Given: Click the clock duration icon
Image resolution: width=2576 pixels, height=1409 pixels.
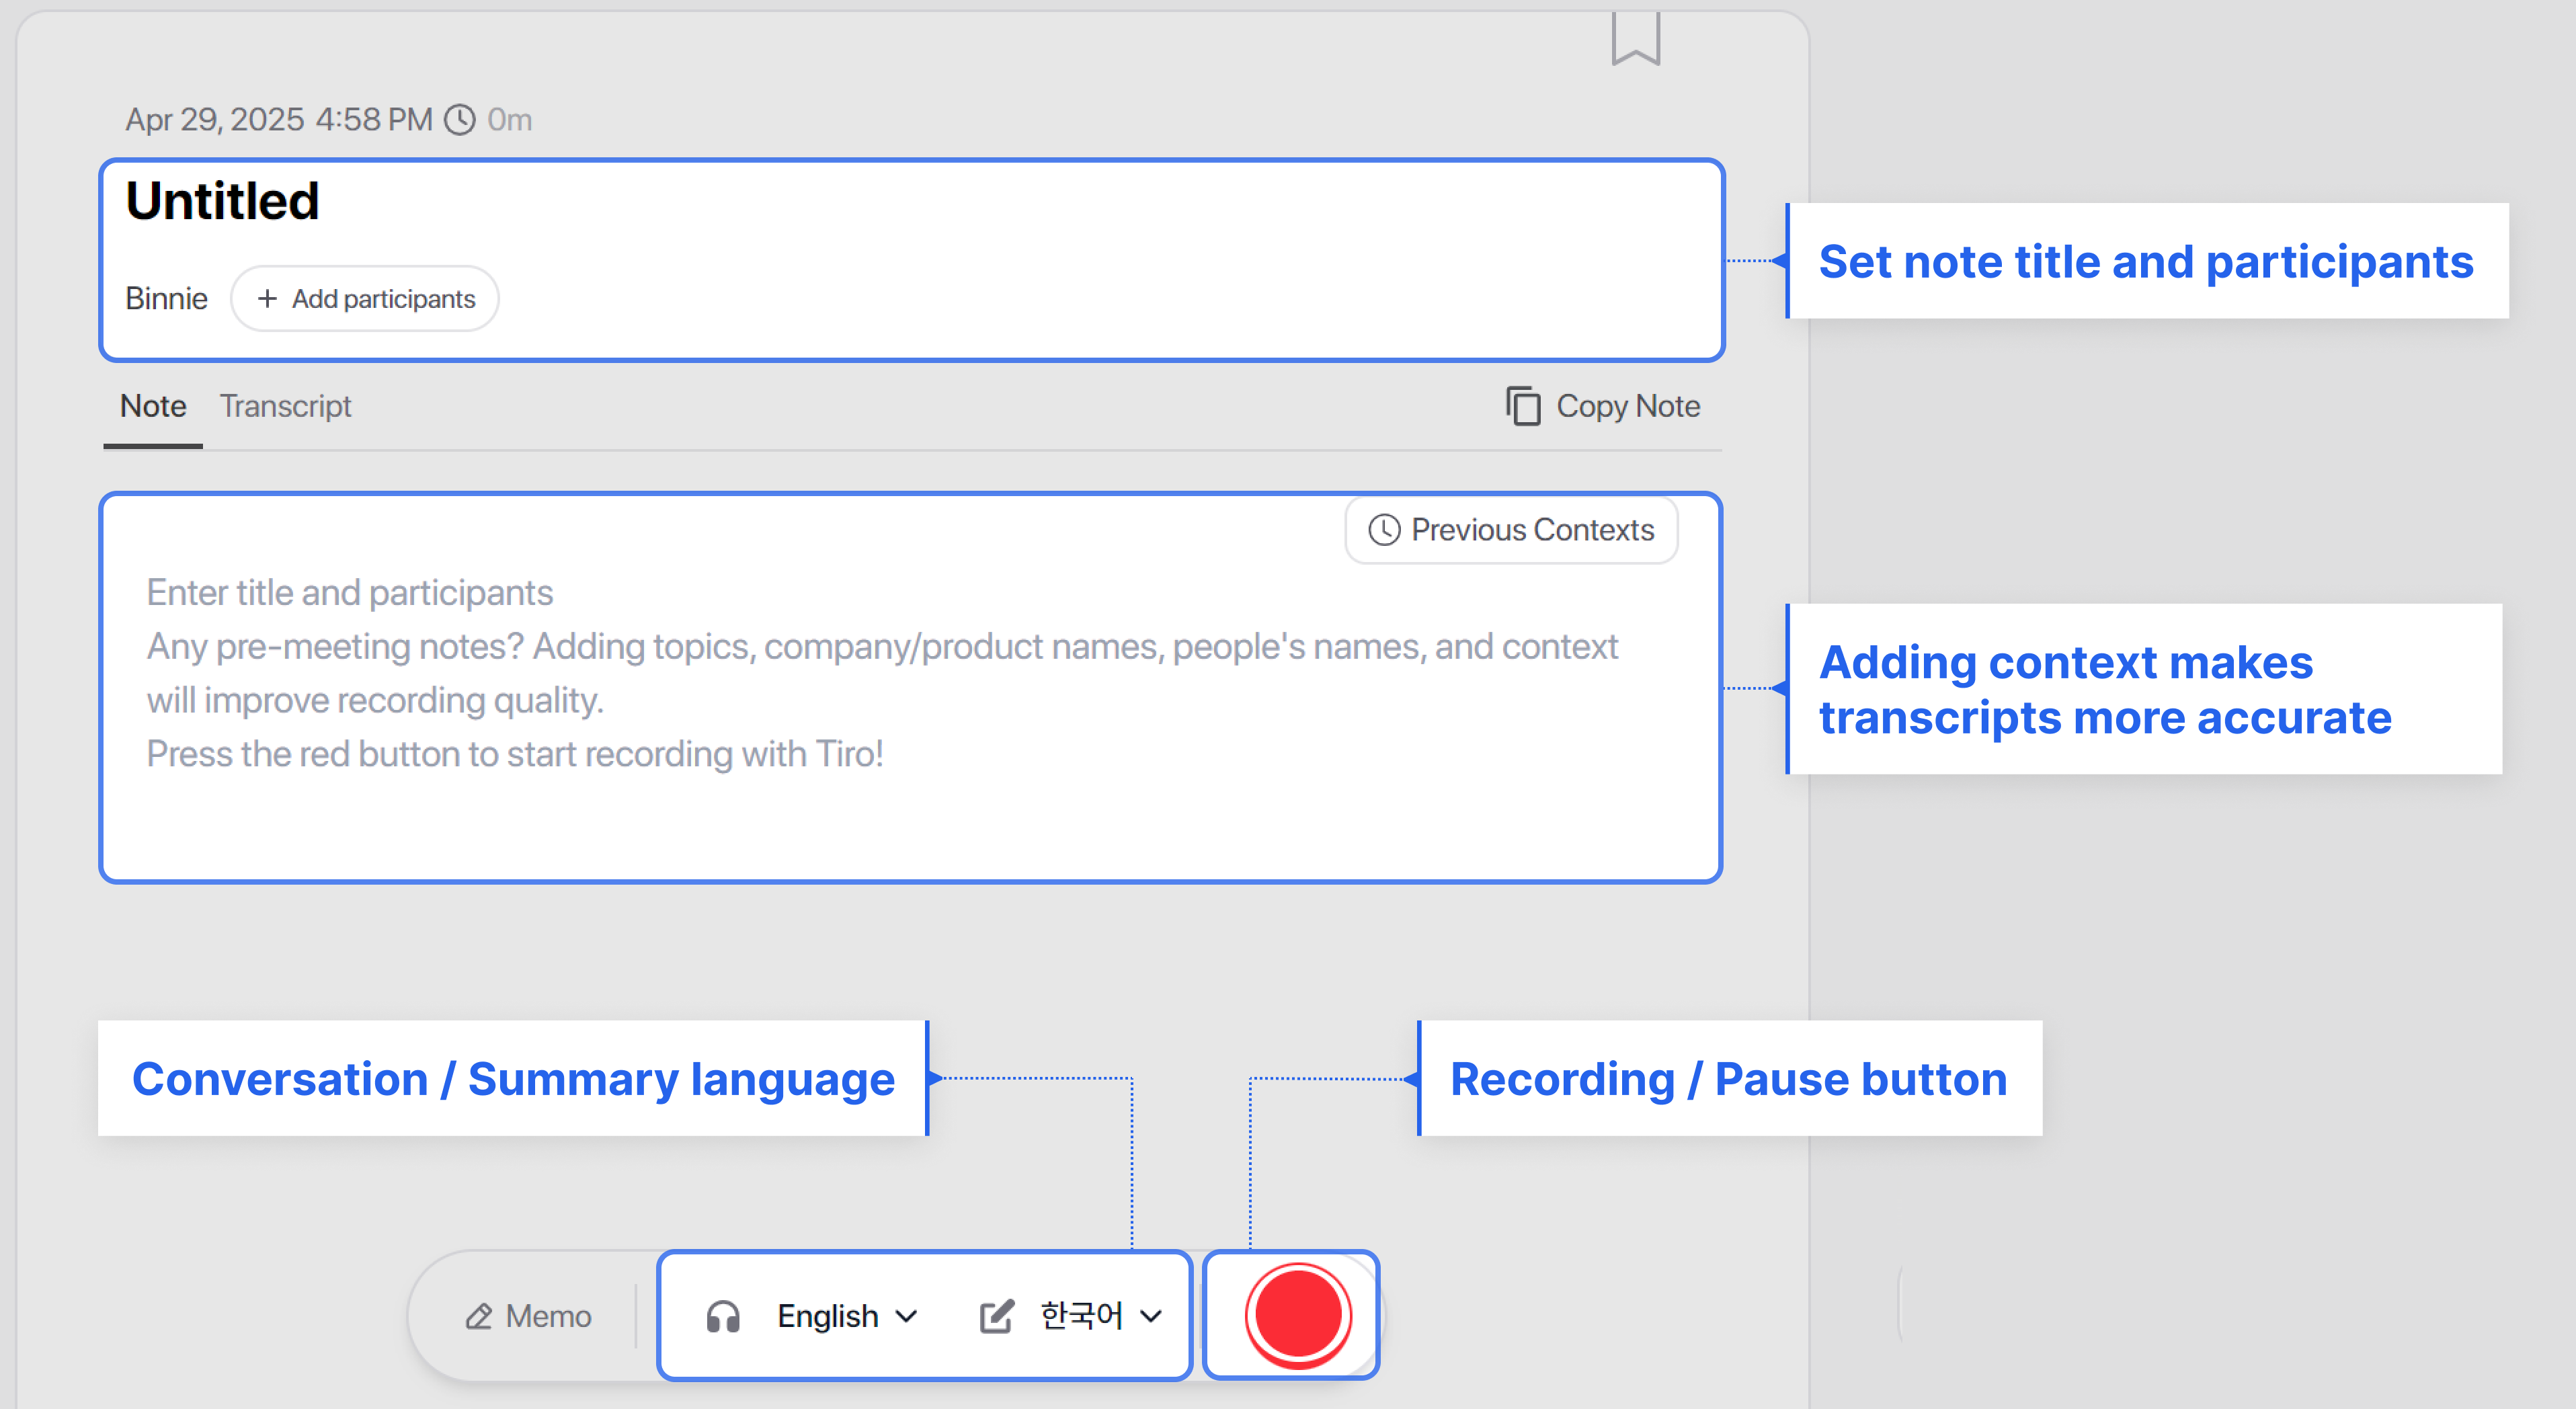Looking at the screenshot, I should click(459, 120).
